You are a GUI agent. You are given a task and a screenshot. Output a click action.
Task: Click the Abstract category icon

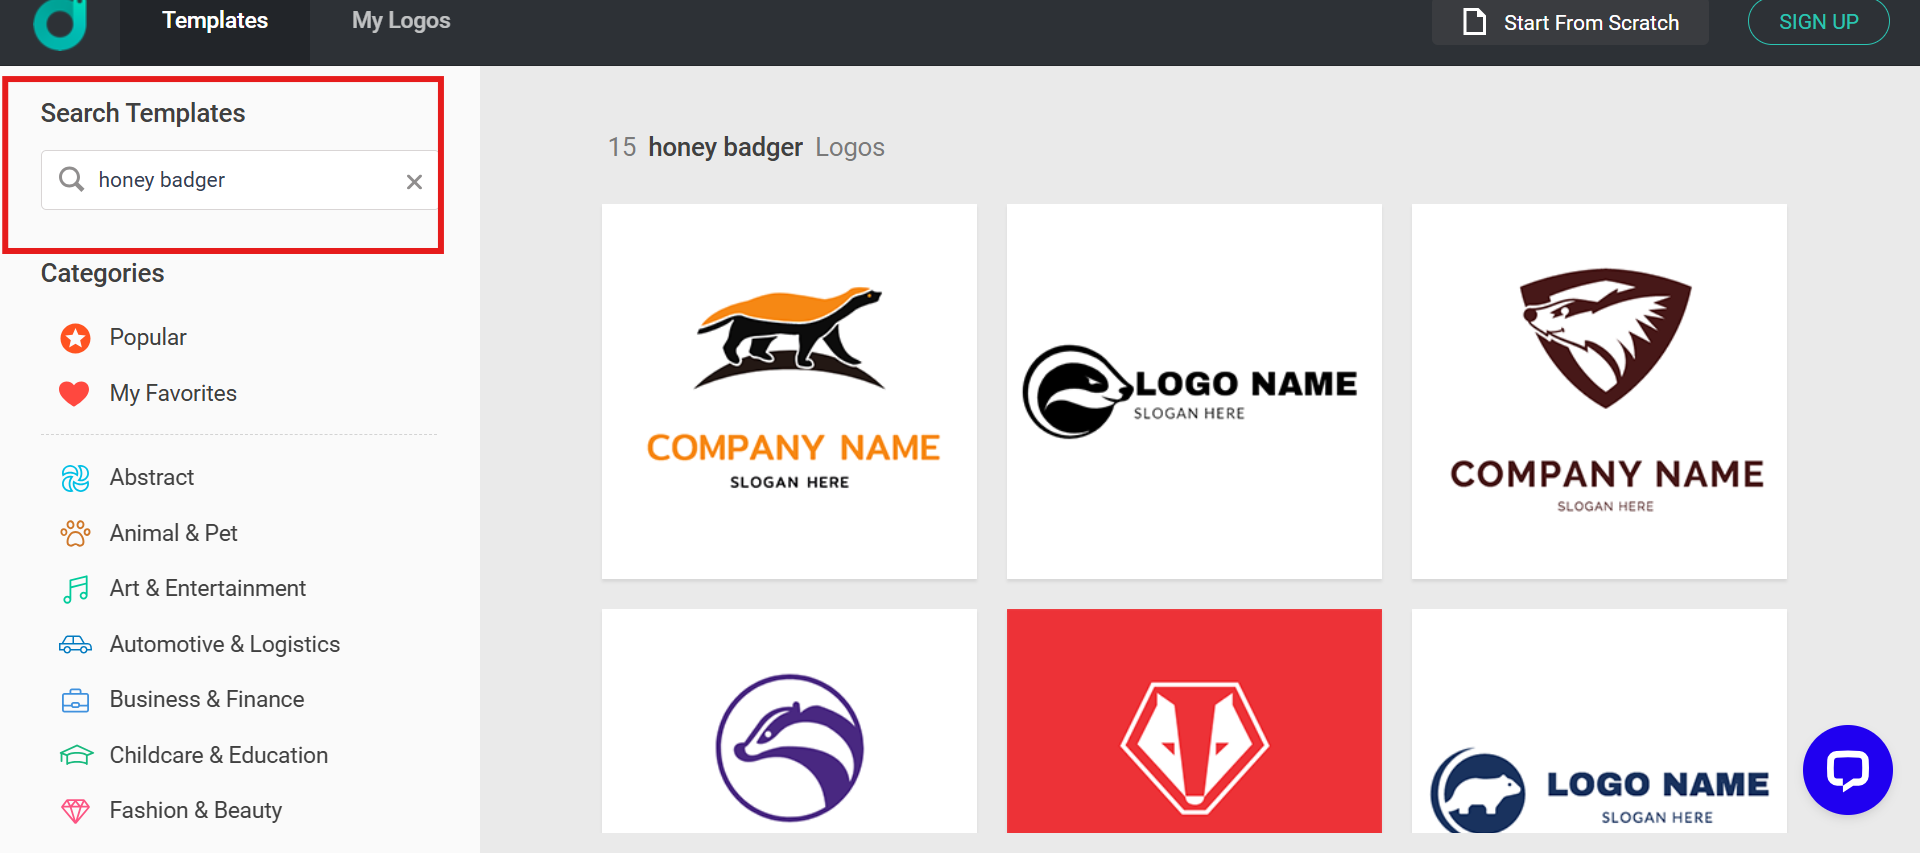[75, 478]
